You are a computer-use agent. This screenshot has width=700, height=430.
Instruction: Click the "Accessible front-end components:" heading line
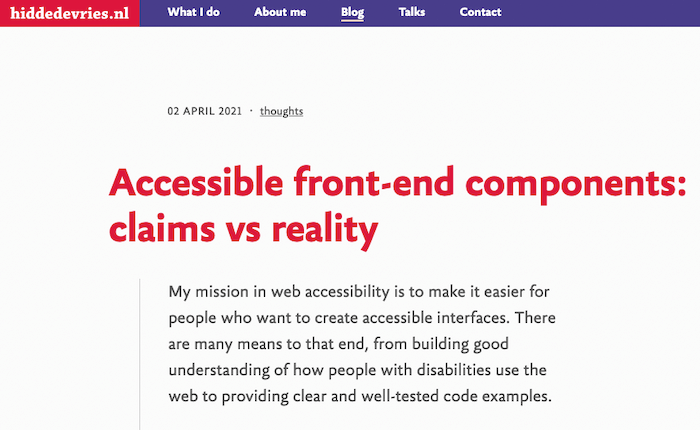point(397,184)
